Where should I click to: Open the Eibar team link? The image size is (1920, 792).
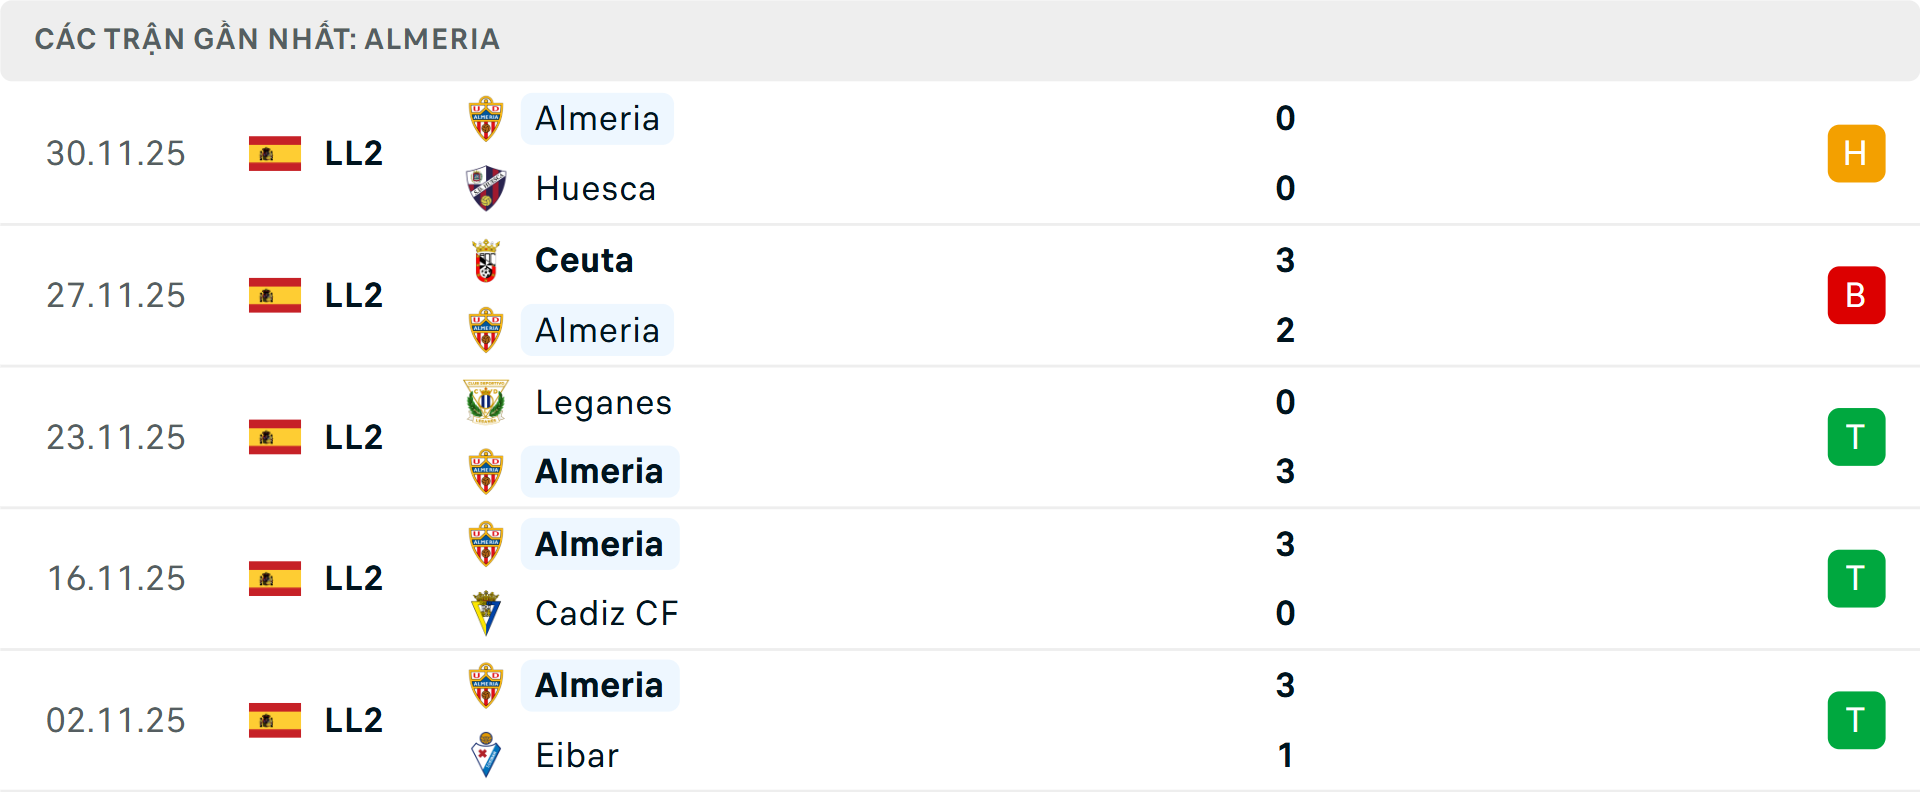pos(577,755)
